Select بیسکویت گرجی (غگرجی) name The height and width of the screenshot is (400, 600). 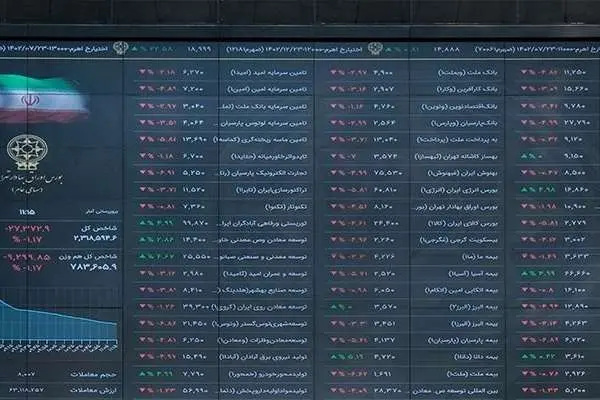tap(459, 240)
